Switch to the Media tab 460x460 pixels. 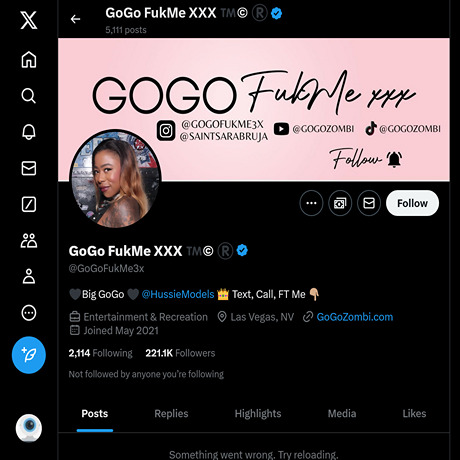342,414
